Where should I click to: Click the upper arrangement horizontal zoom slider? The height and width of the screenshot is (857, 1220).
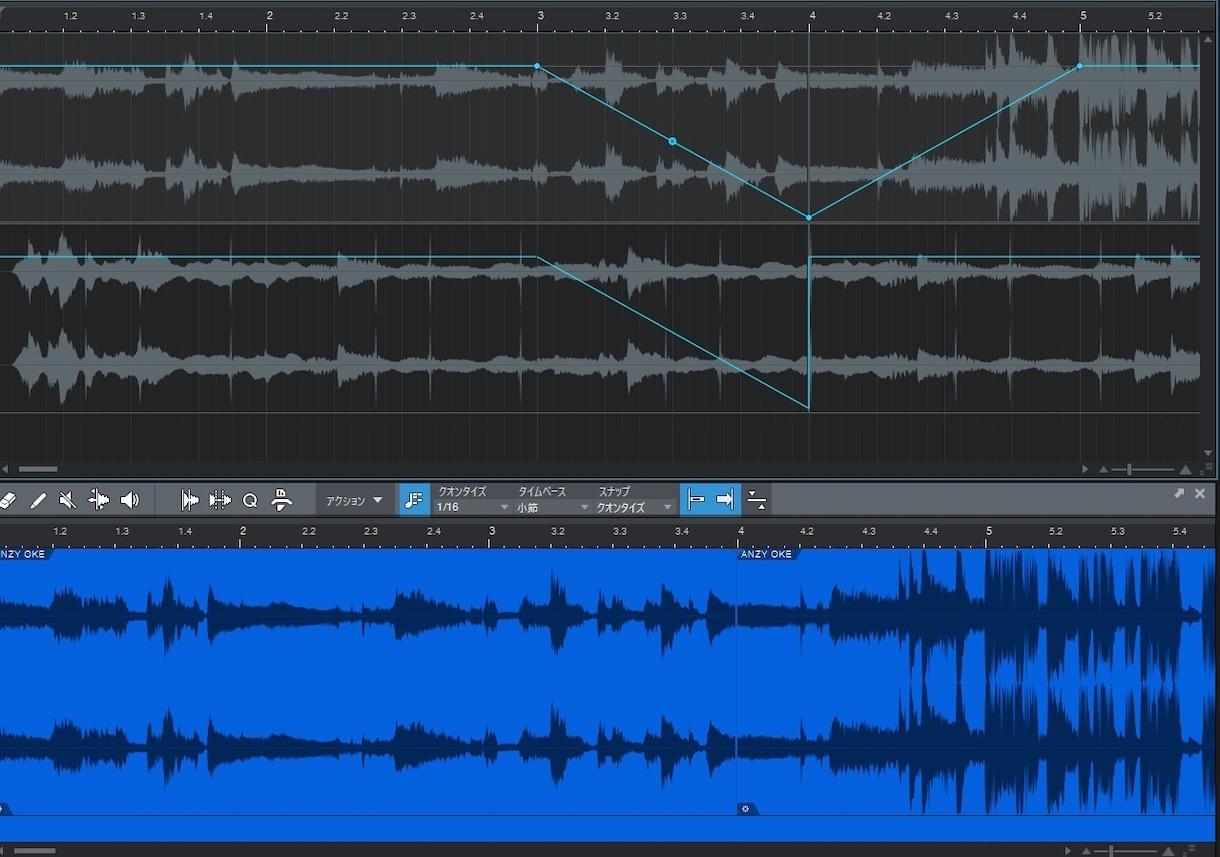tap(1141, 469)
